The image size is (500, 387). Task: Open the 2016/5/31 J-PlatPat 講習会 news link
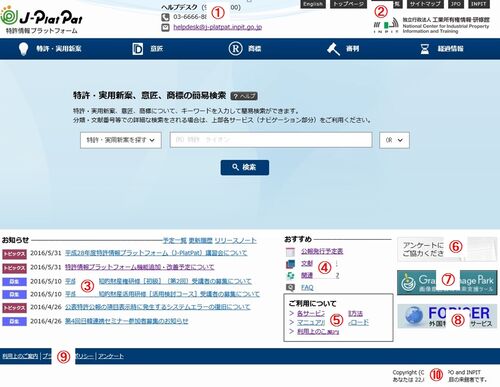(x=156, y=253)
